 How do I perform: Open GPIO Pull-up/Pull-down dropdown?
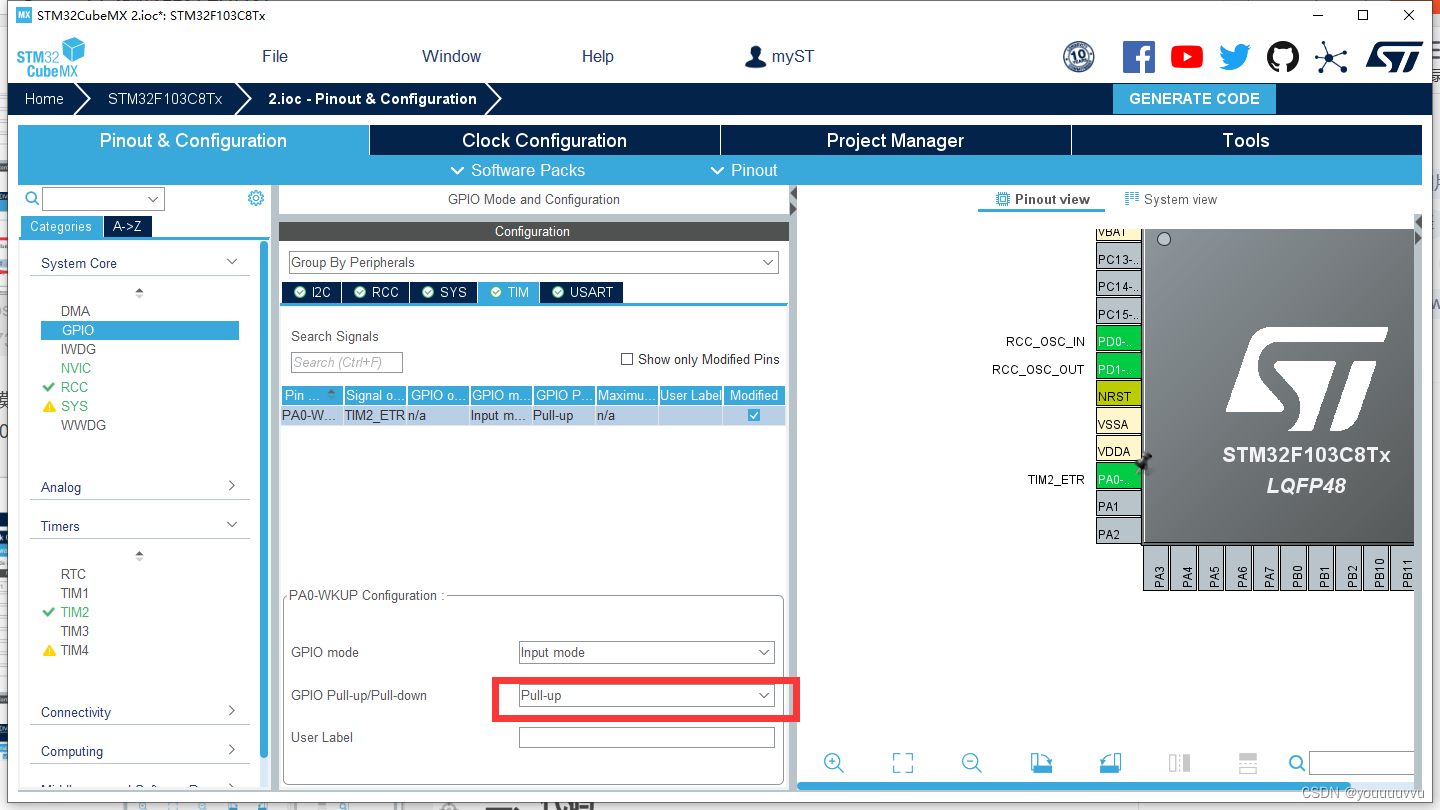(x=647, y=695)
